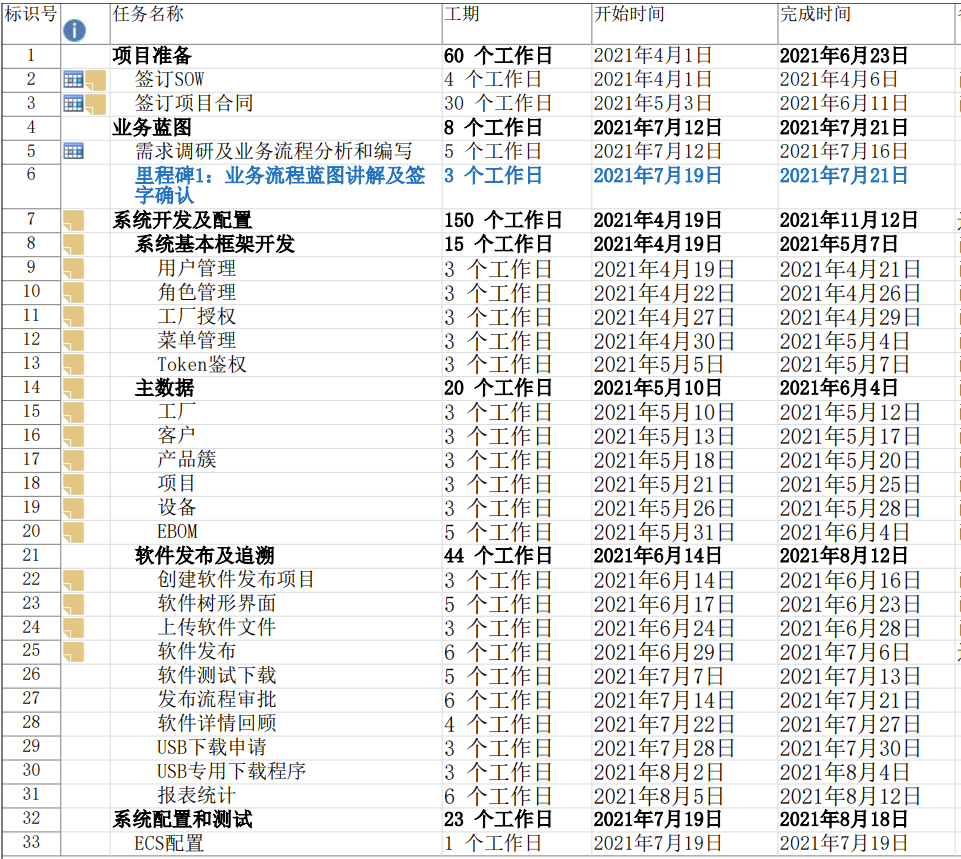Click the duration cell 150 个工作日
Image resolution: width=961 pixels, height=859 pixels.
[503, 221]
